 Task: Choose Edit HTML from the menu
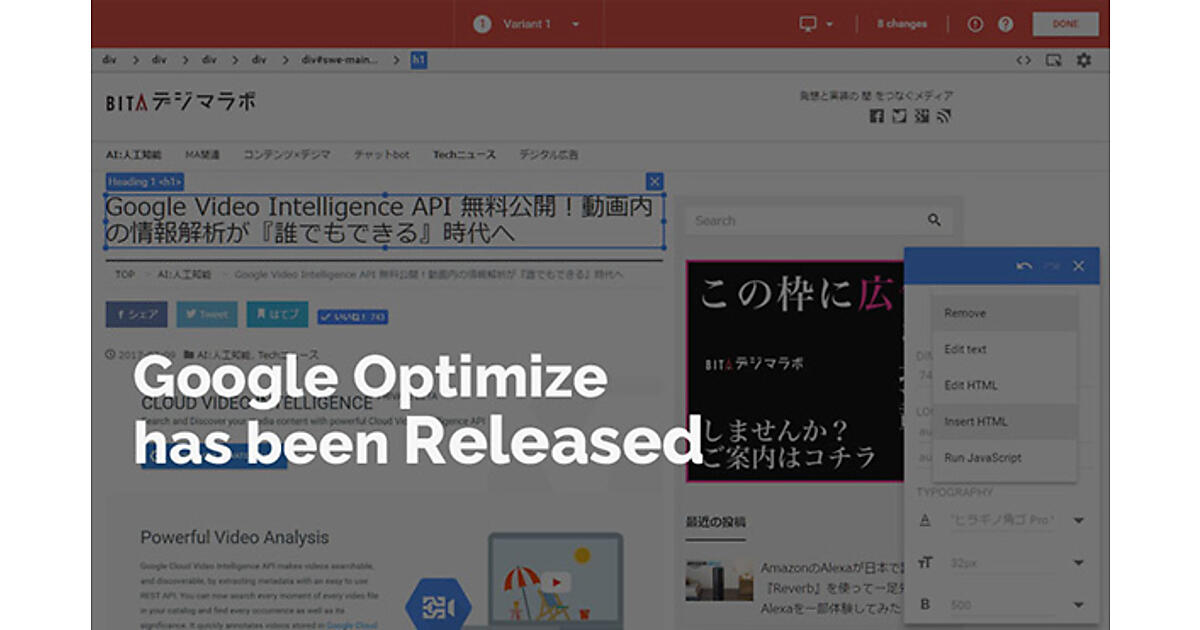[x=1004, y=385]
